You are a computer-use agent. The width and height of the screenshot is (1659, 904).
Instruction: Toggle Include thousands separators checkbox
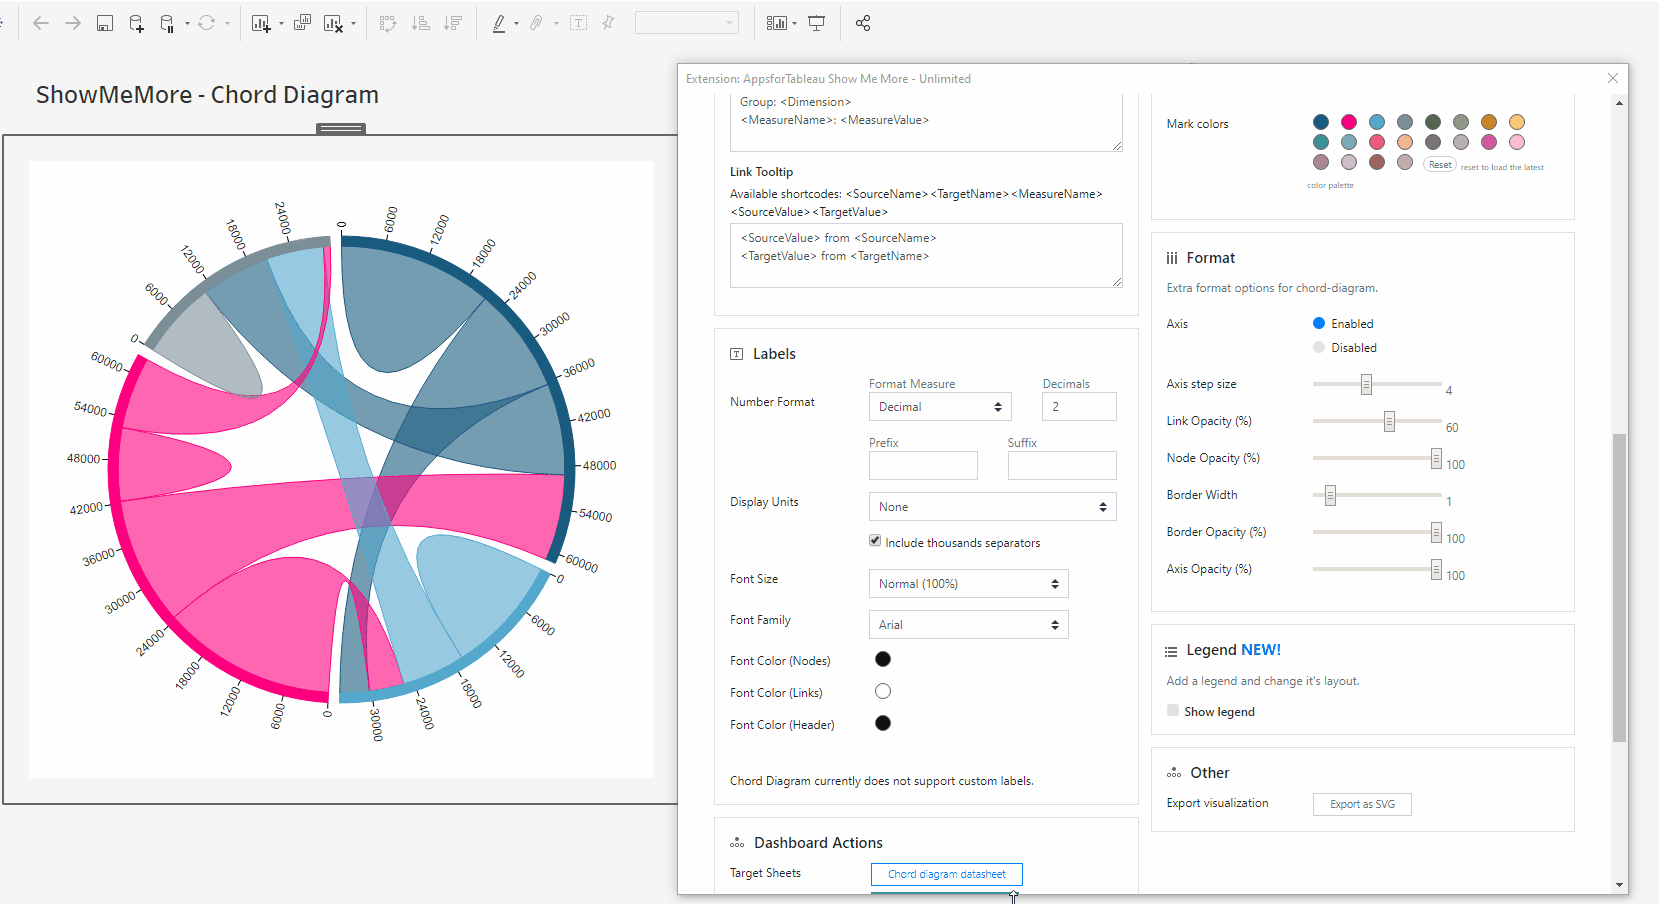[875, 541]
